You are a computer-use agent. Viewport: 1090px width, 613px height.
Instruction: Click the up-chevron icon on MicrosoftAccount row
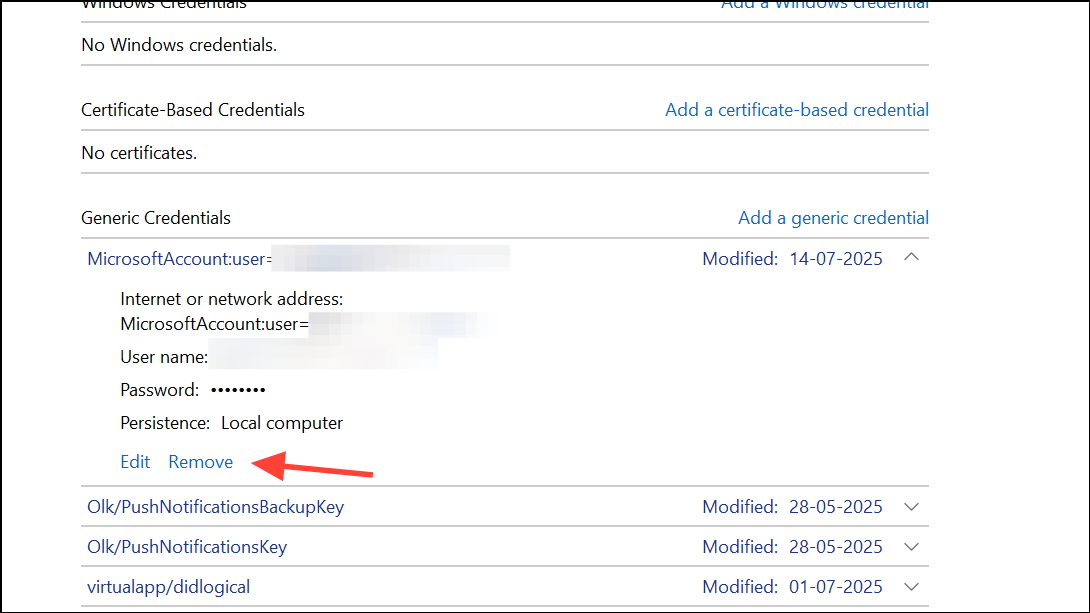pyautogui.click(x=911, y=257)
